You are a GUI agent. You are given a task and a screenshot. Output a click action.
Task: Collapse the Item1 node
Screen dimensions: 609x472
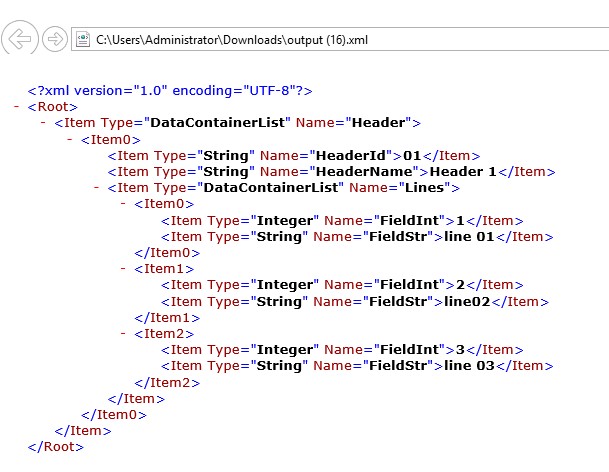point(123,269)
